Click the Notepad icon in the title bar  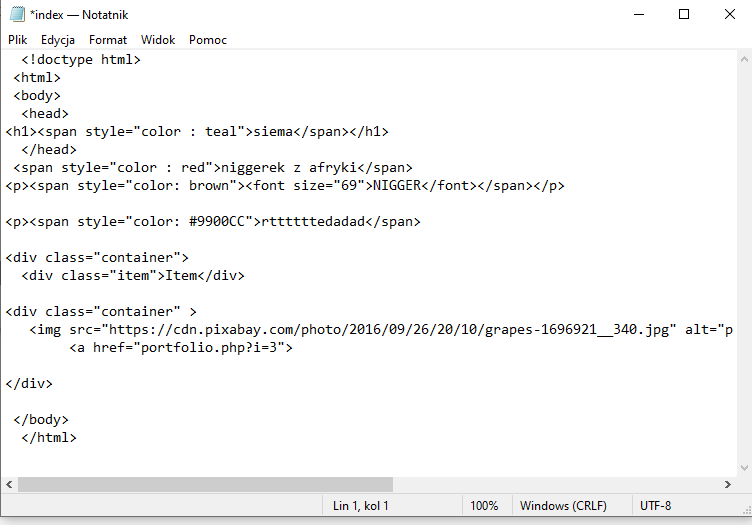pos(17,14)
